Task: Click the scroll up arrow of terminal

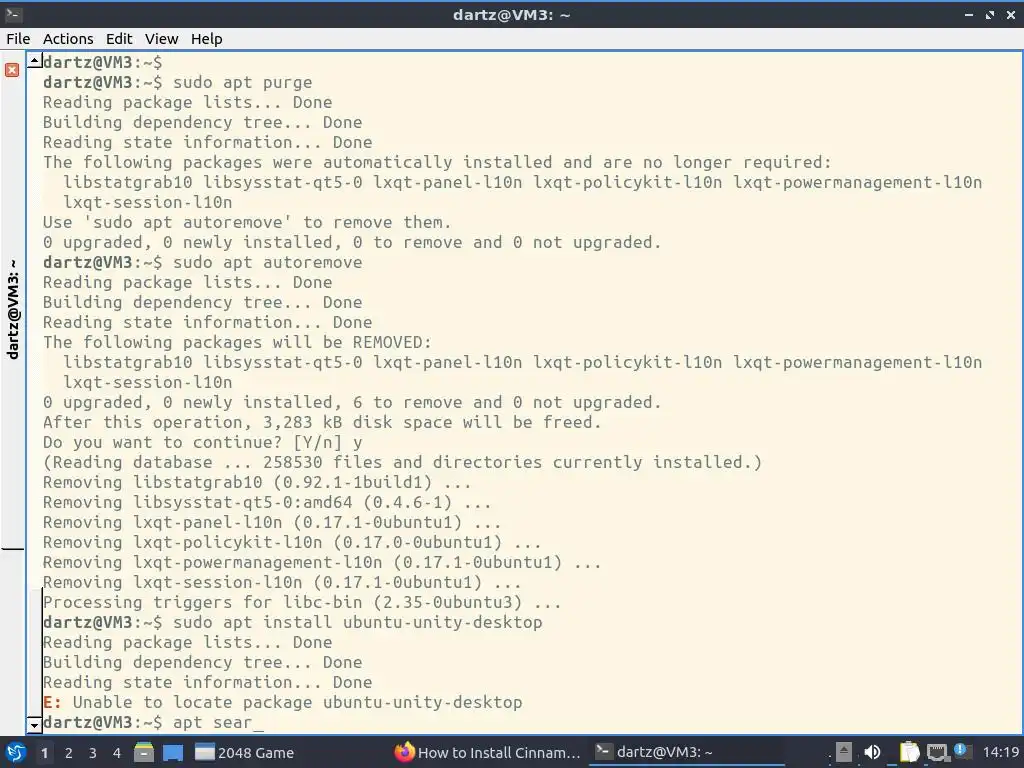Action: [x=35, y=61]
